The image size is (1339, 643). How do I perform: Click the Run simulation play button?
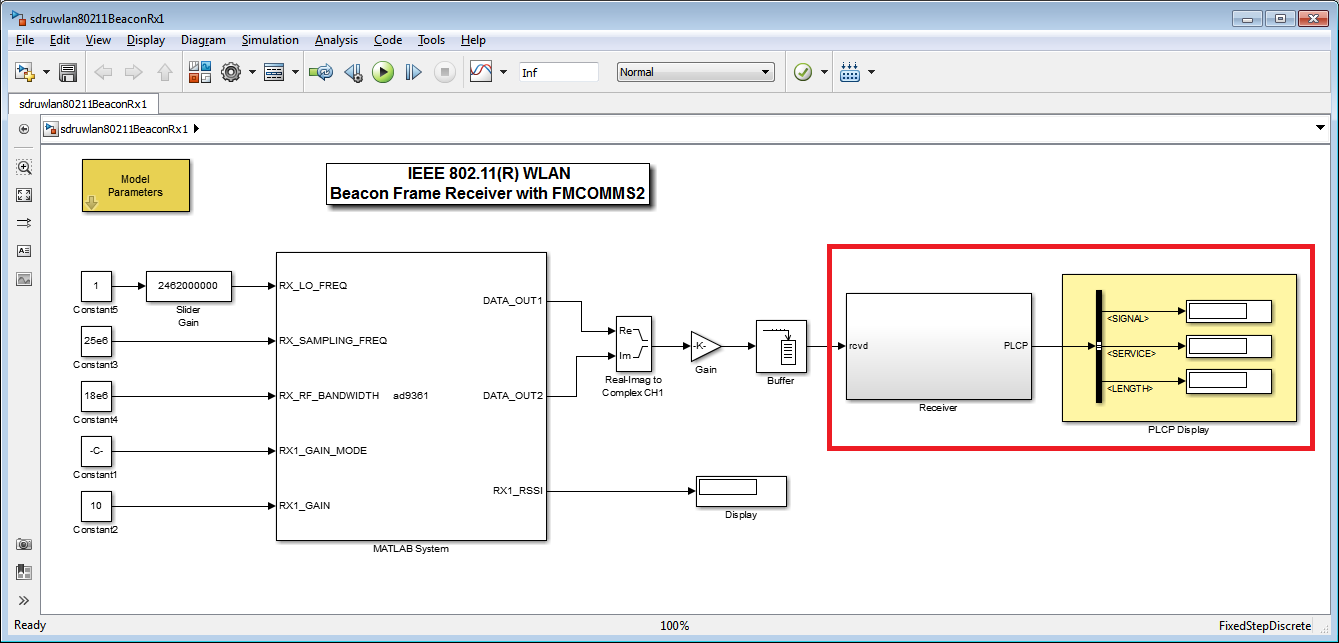coord(383,72)
